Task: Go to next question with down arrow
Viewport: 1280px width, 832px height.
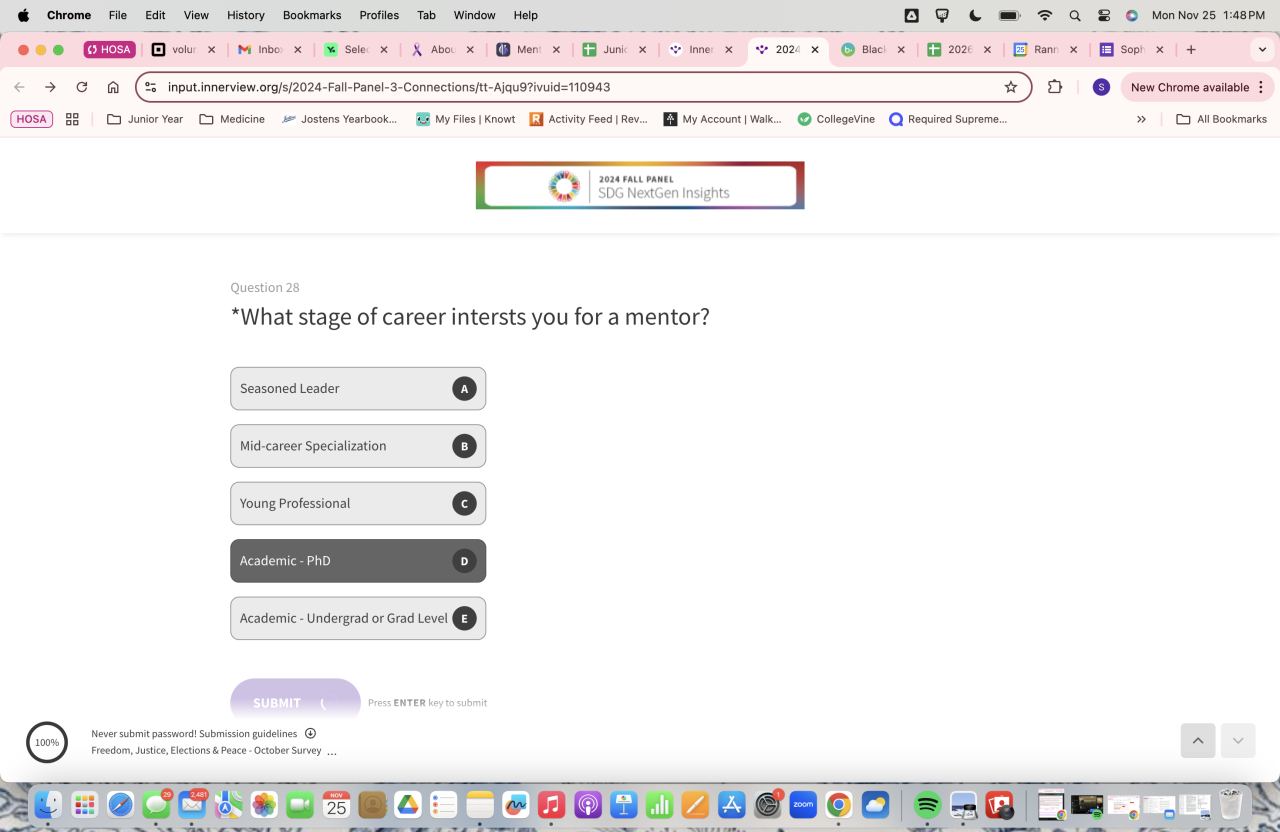Action: (x=1238, y=741)
